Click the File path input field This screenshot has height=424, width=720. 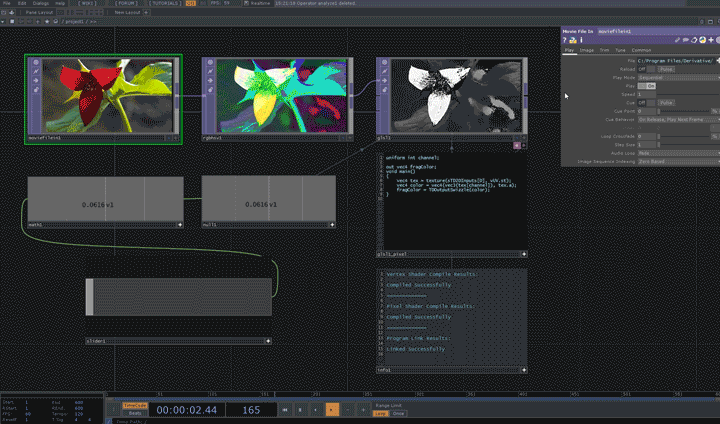click(x=676, y=61)
